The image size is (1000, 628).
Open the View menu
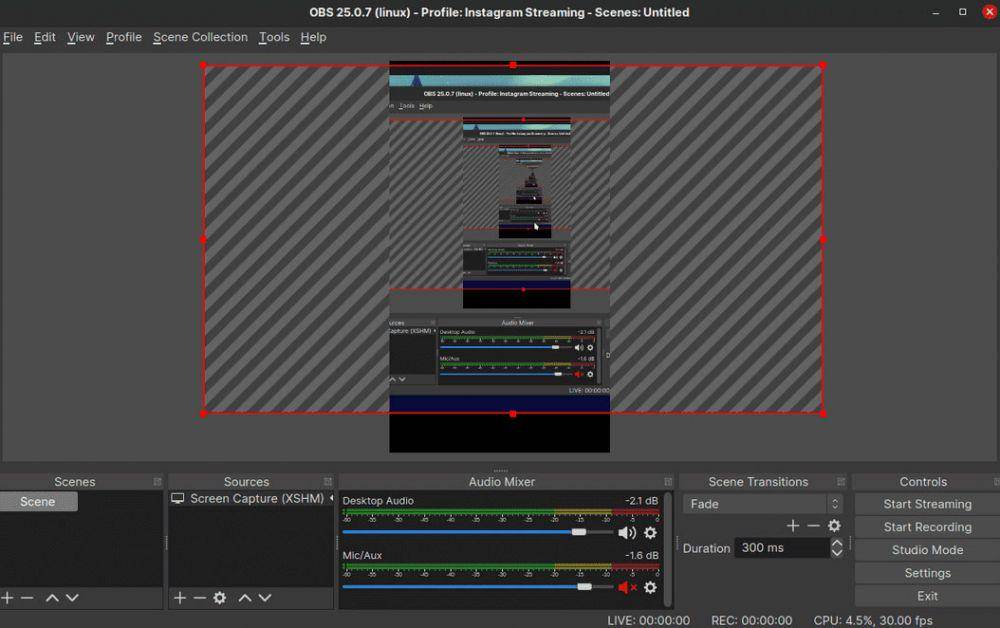pos(81,37)
